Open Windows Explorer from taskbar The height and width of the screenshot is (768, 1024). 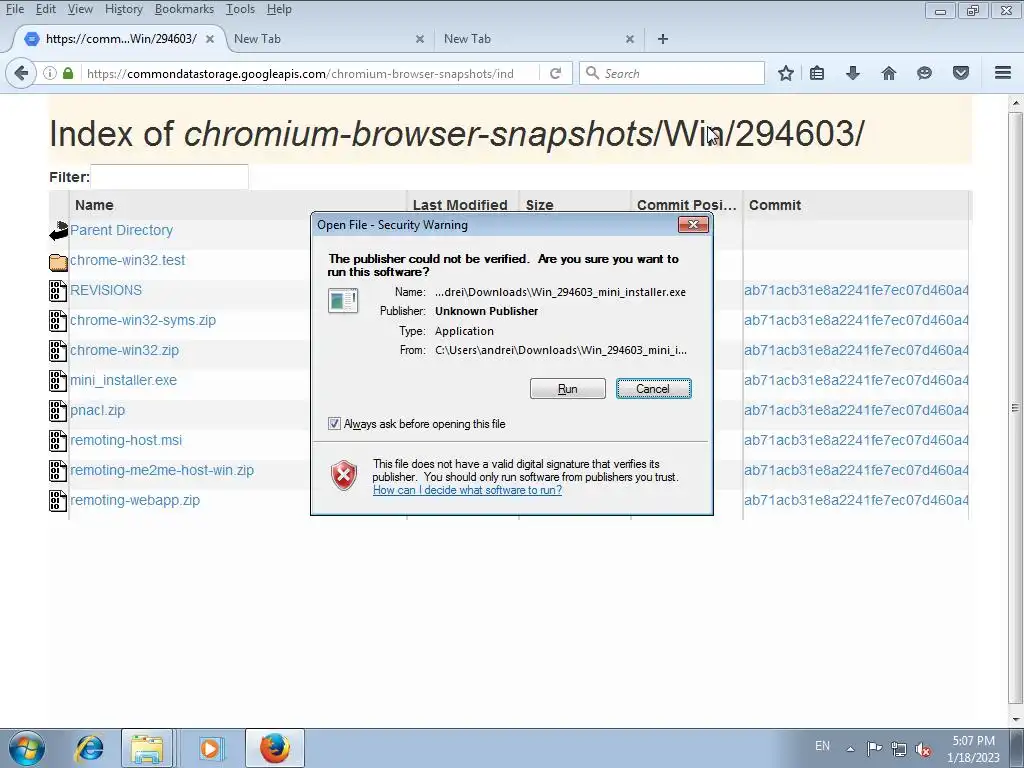click(x=147, y=748)
